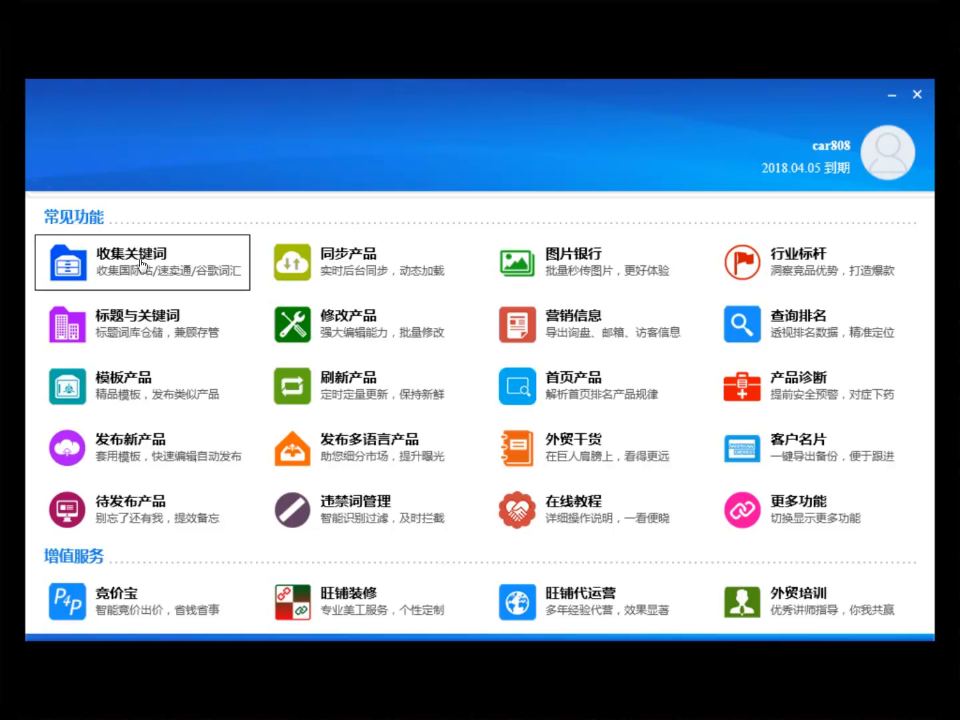Click the 违禁词管理 prohibition icon
The image size is (960, 720).
tap(292, 509)
